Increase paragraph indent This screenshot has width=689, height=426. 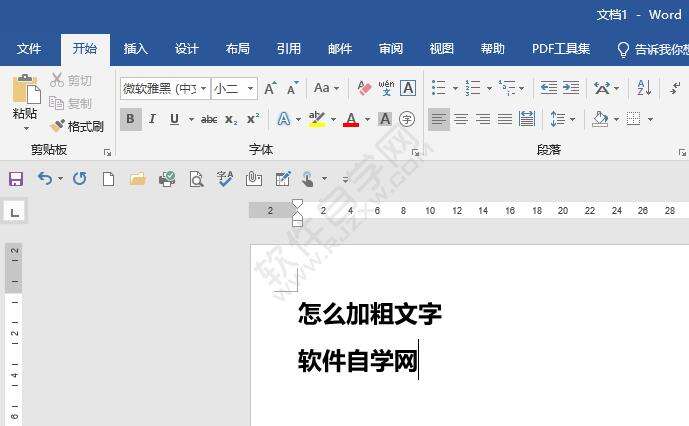click(x=571, y=88)
